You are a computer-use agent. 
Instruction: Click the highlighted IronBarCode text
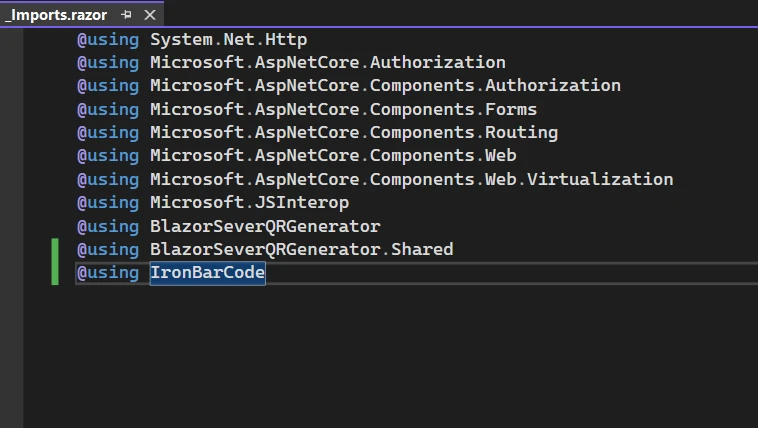pyautogui.click(x=208, y=273)
